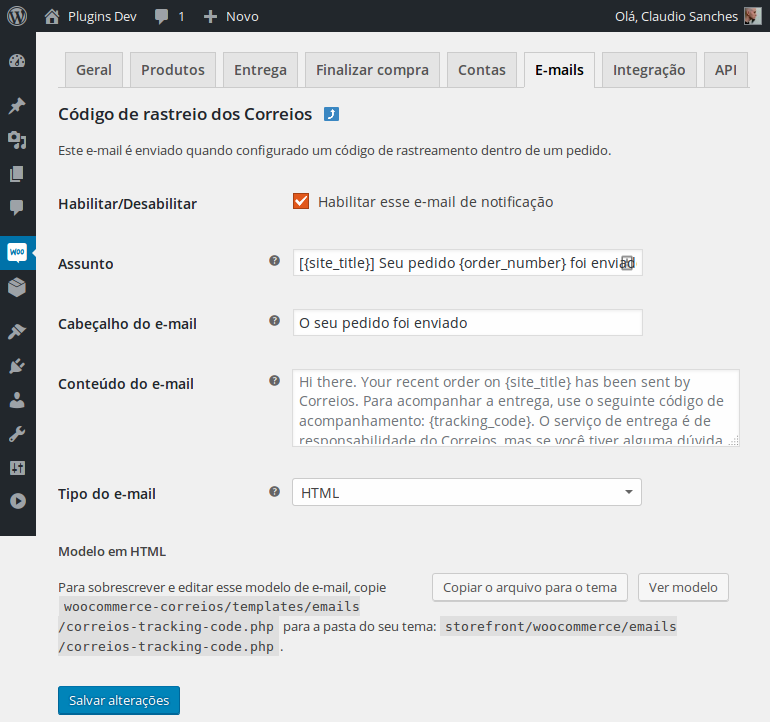The width and height of the screenshot is (770, 722).
Task: Open Dashboard gauge icon in sidebar
Action: pos(17,61)
